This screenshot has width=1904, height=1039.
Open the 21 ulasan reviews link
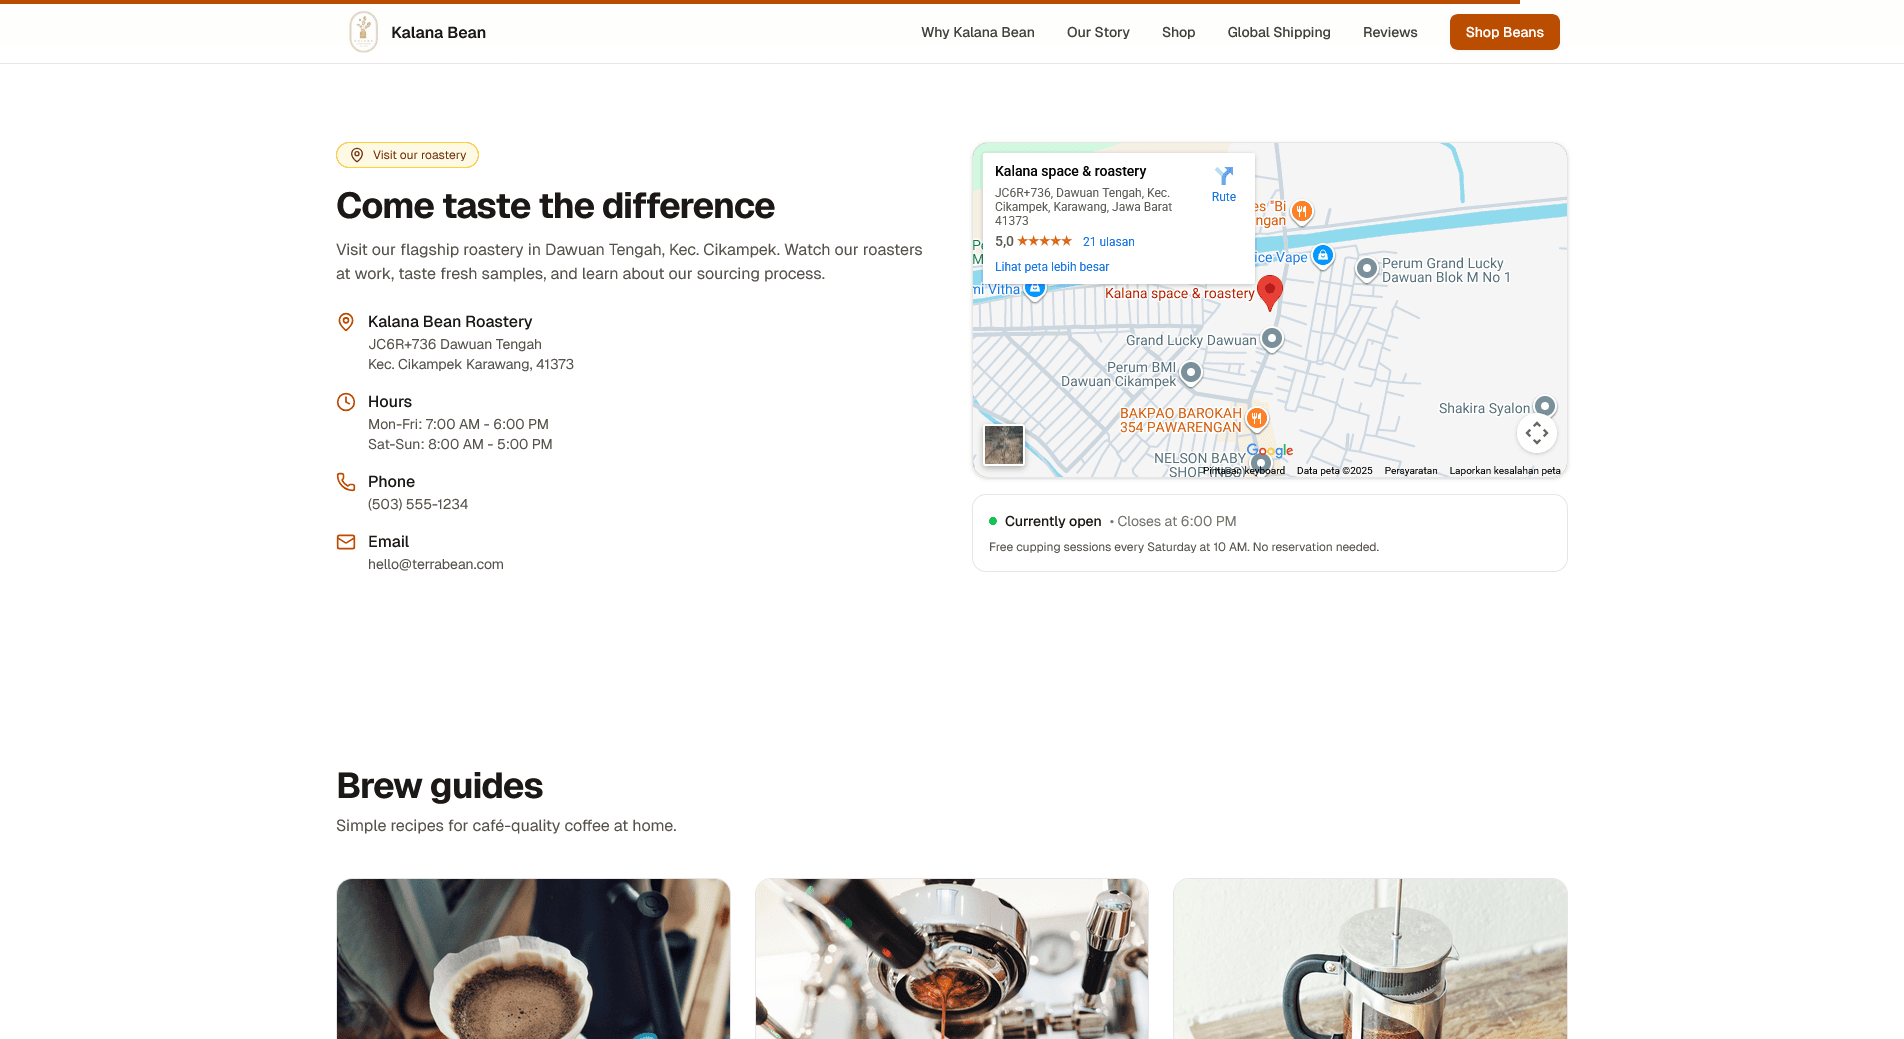coord(1108,242)
